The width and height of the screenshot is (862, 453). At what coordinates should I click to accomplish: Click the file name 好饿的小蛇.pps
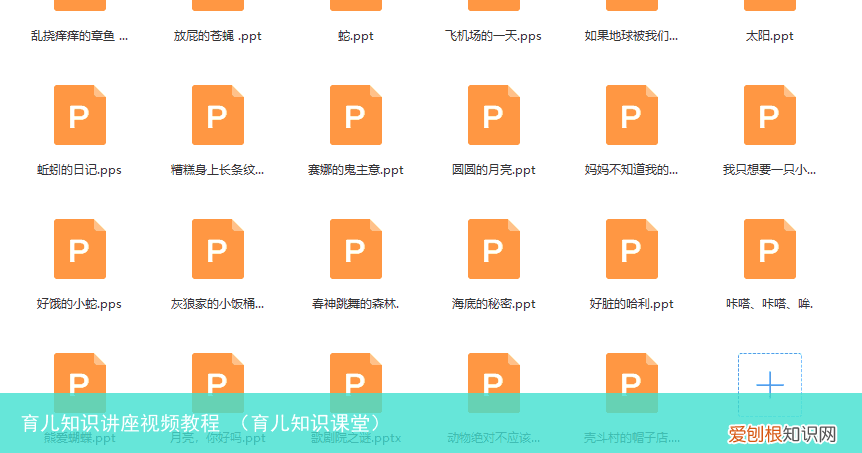coord(79,304)
